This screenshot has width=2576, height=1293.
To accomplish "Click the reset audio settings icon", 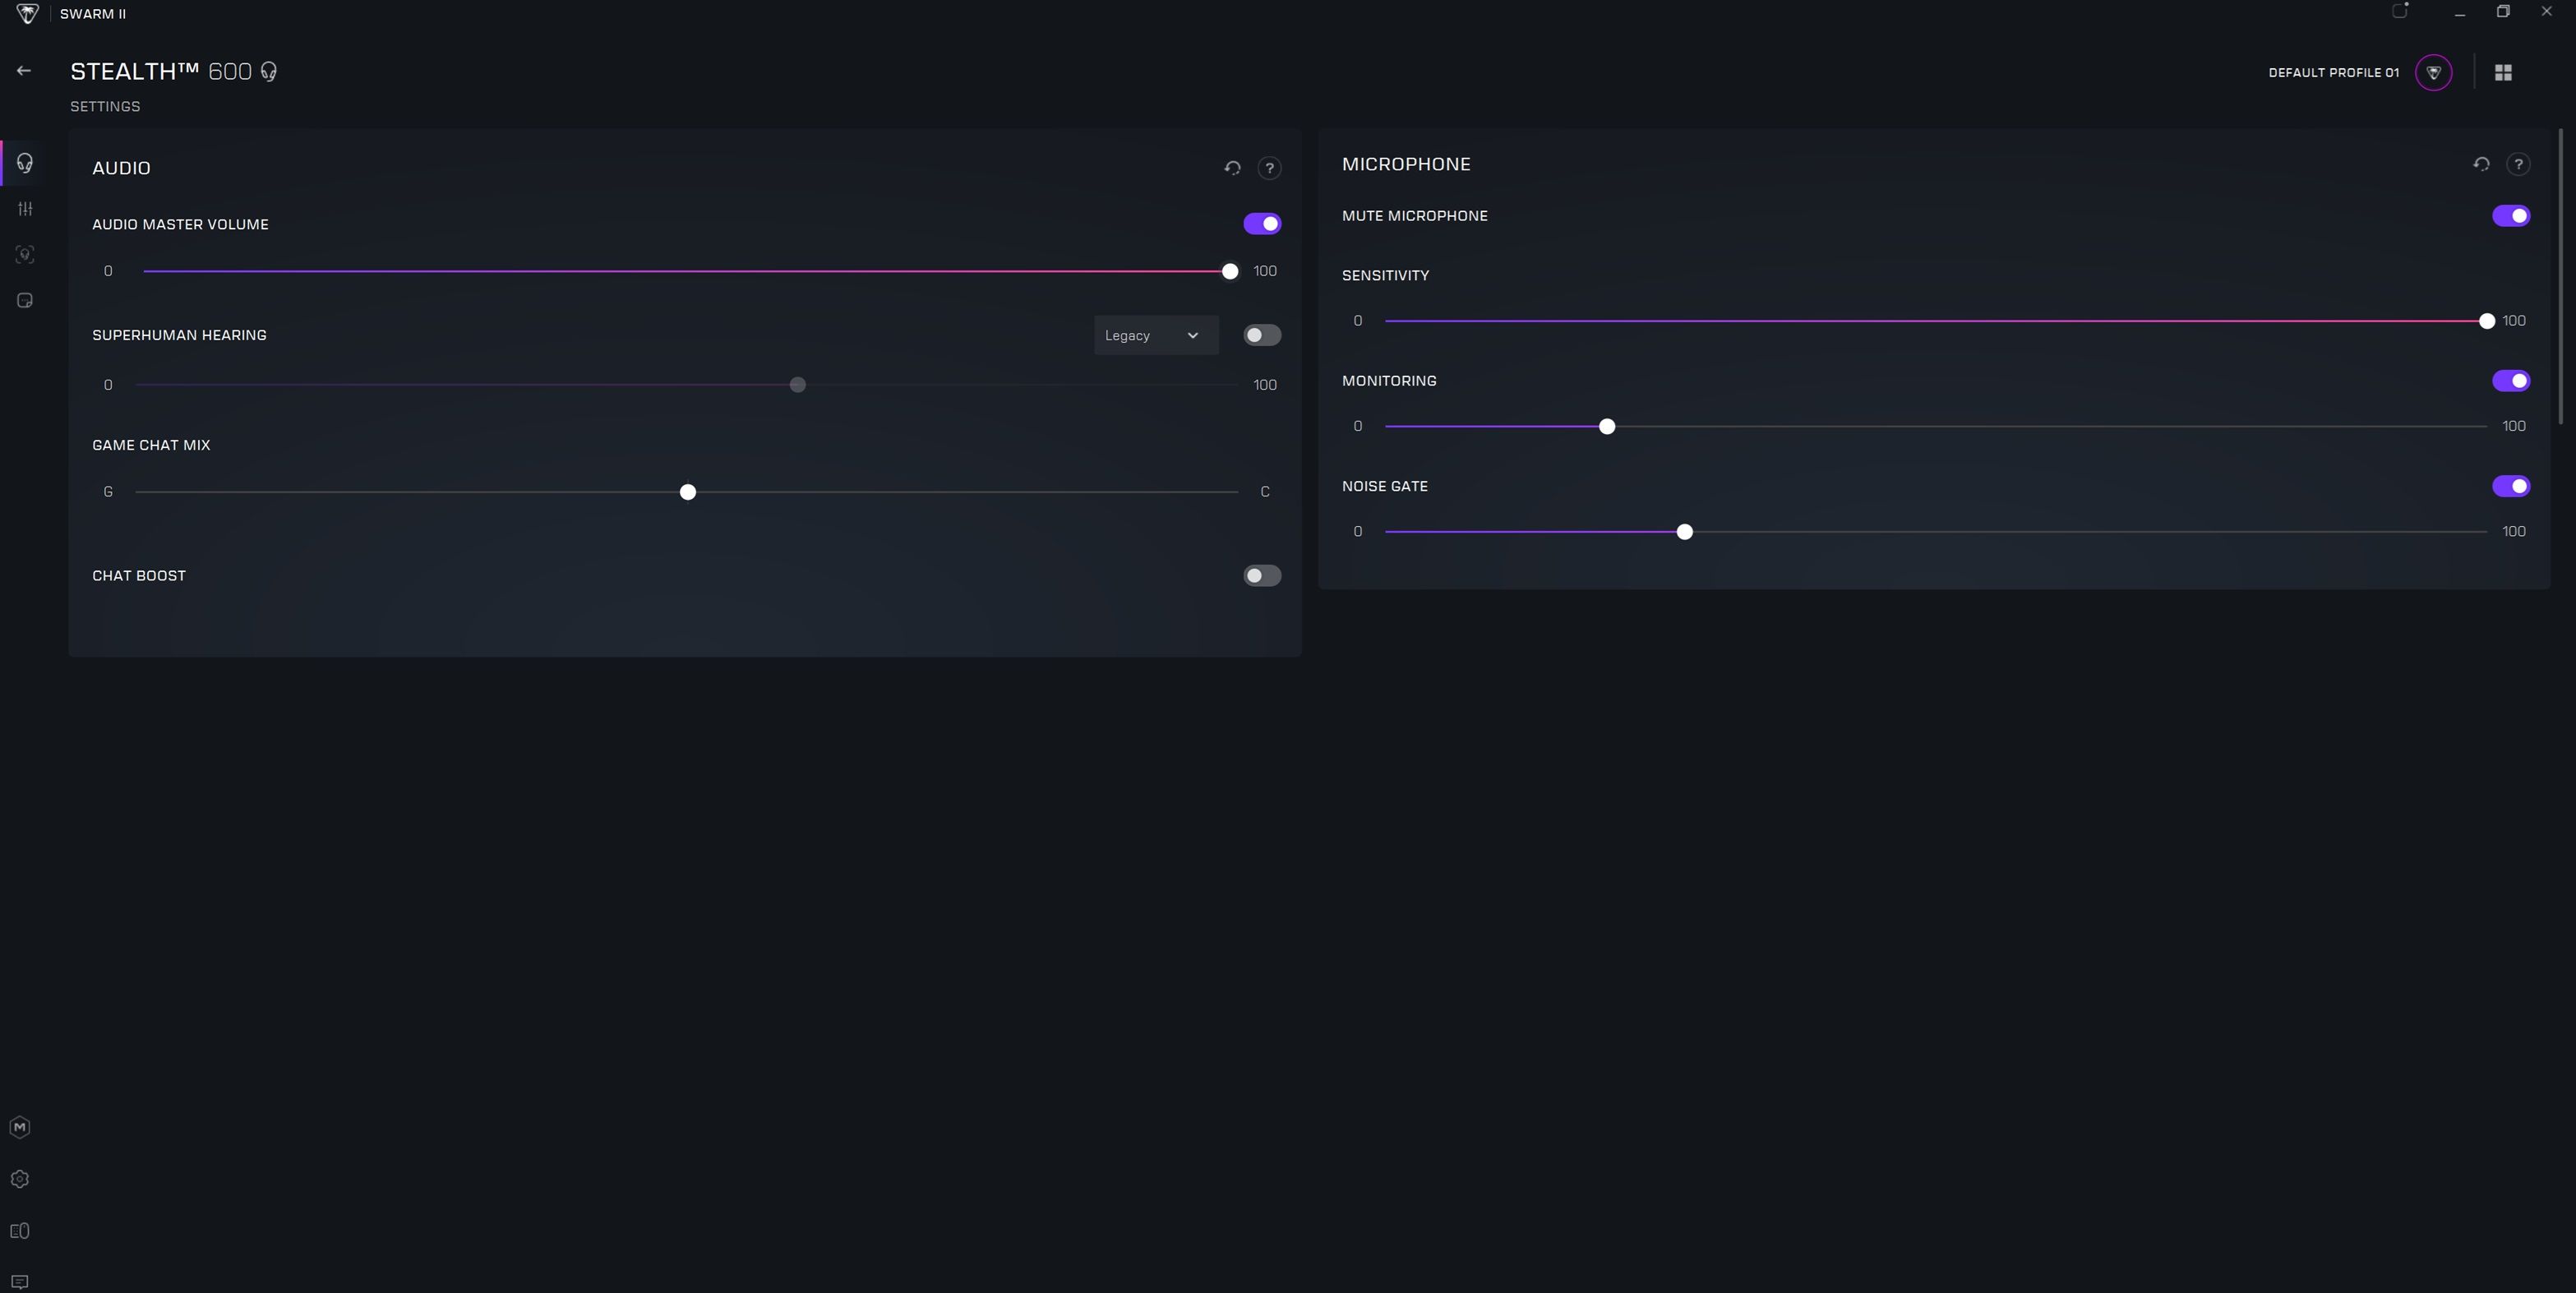I will pos(1231,167).
